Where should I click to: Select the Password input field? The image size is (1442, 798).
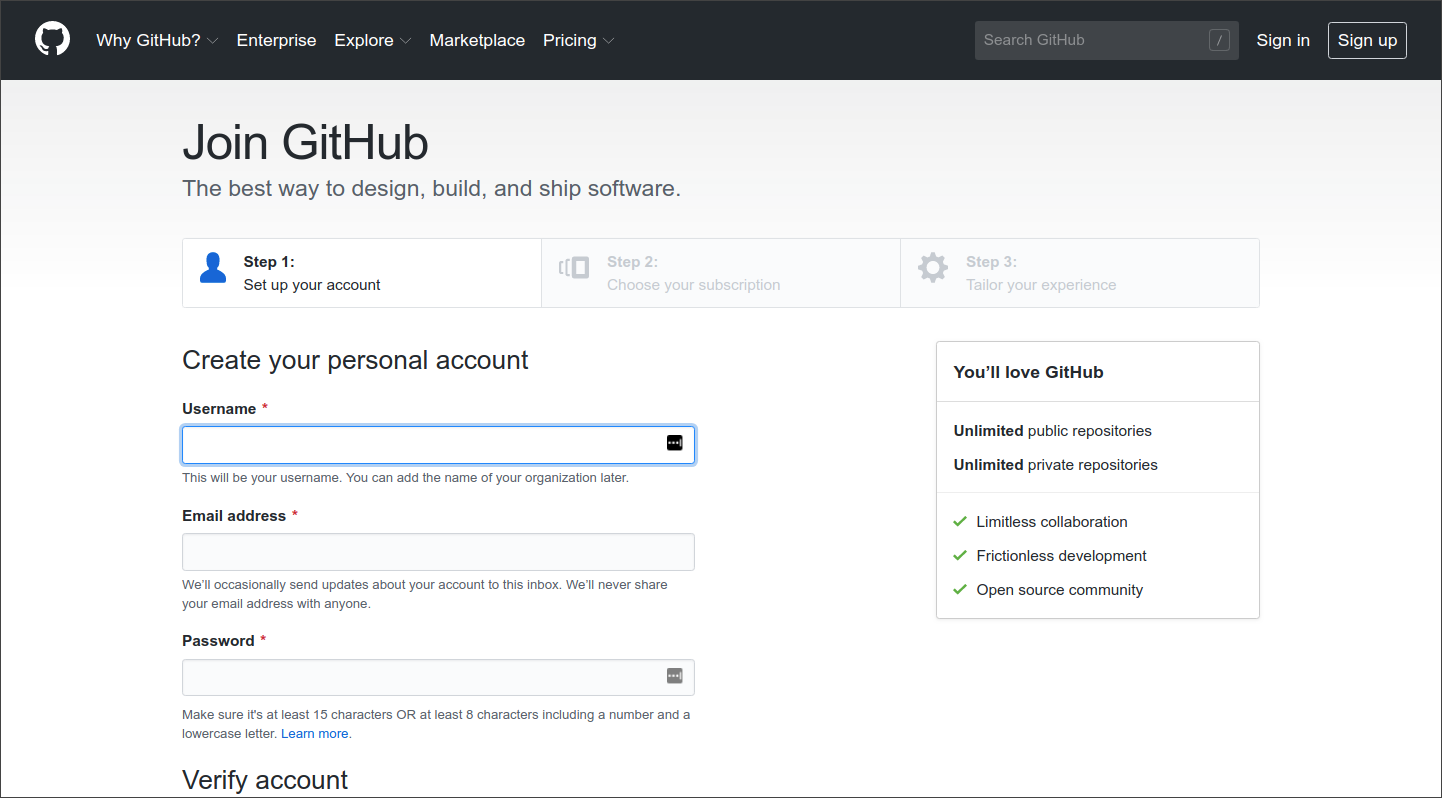[x=438, y=677]
